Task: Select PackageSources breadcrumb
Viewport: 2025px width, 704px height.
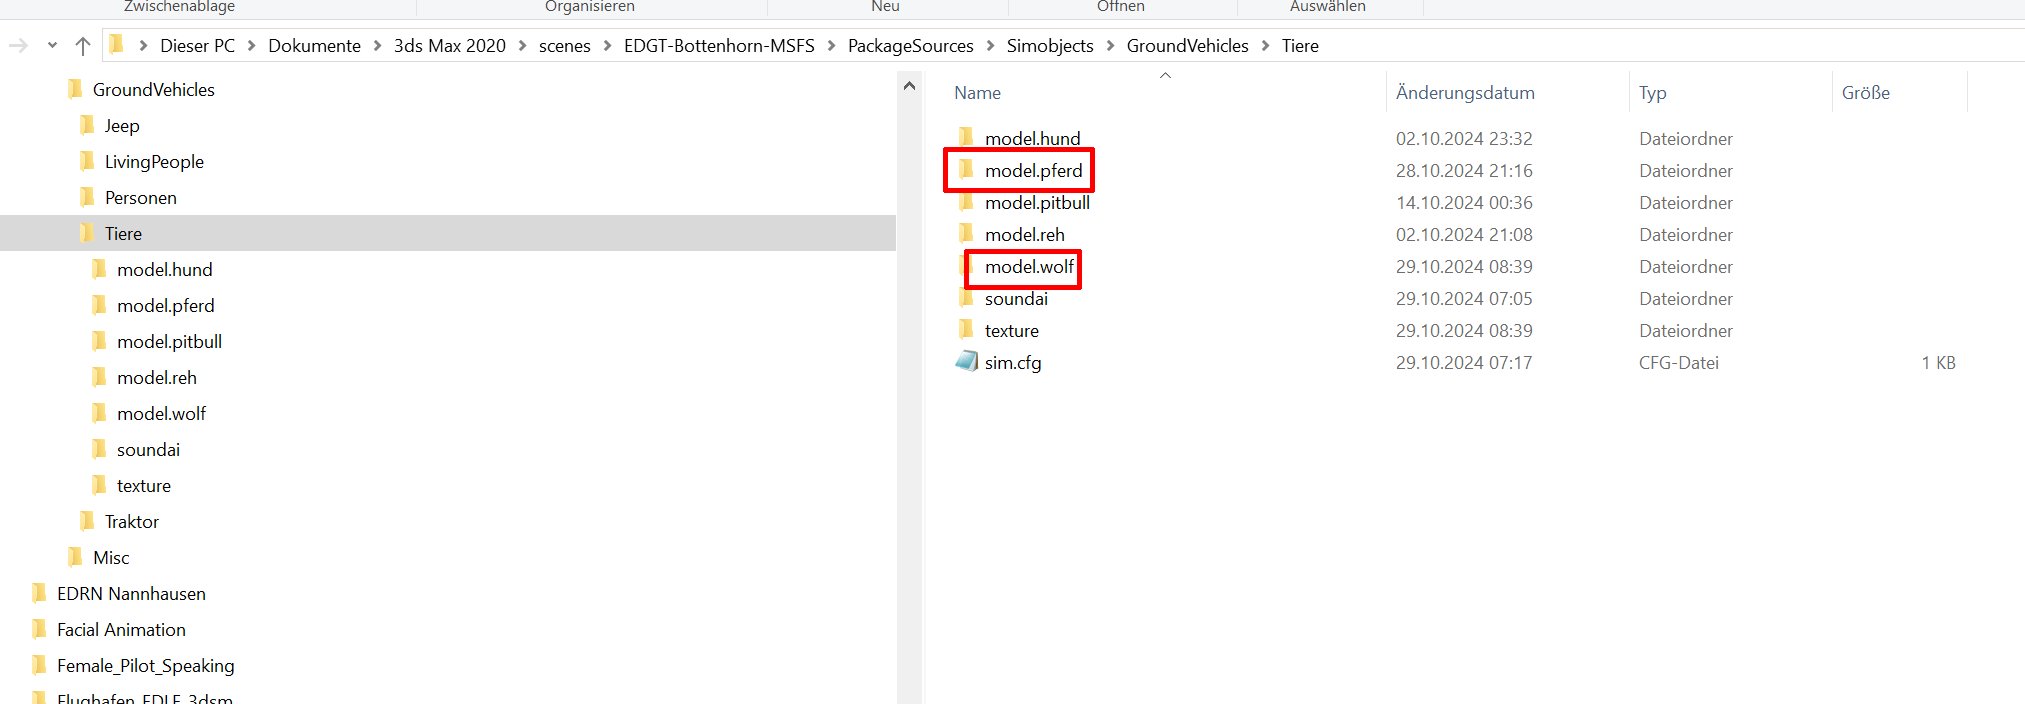Action: [911, 46]
